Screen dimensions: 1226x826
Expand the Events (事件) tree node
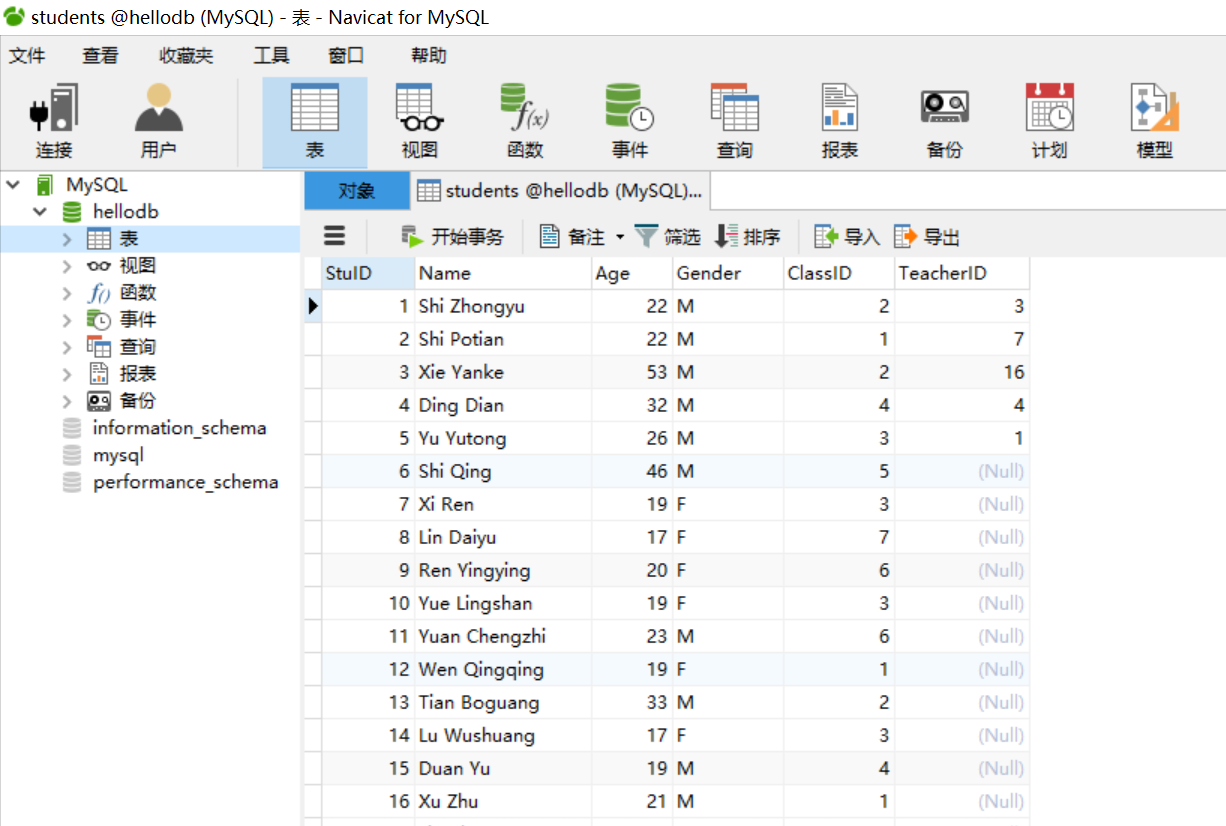point(67,320)
